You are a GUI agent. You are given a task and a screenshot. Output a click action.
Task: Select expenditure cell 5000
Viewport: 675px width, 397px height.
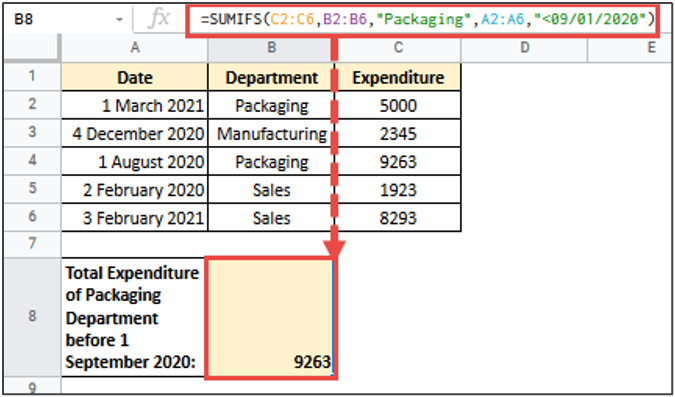[x=398, y=105]
